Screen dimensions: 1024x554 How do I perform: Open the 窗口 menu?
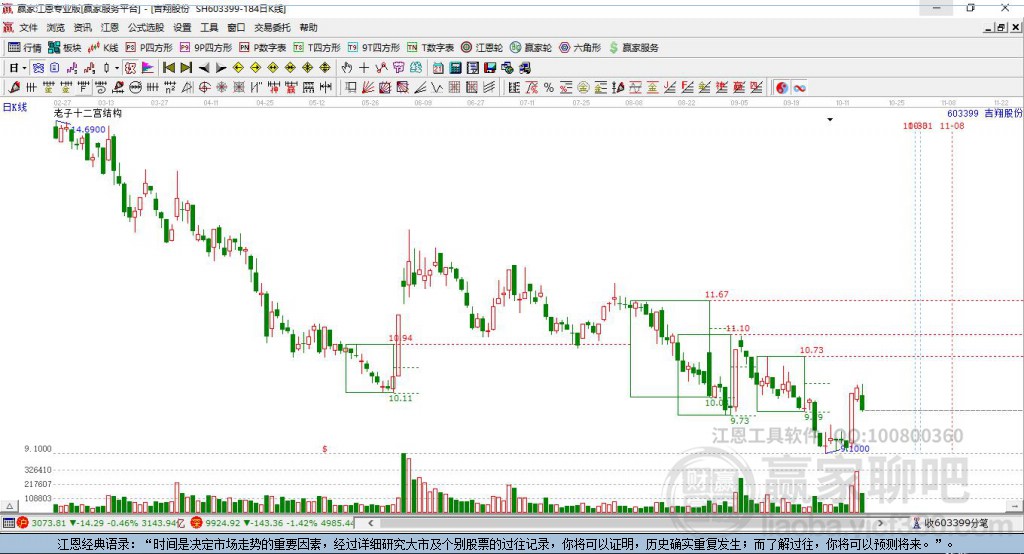tap(236, 27)
